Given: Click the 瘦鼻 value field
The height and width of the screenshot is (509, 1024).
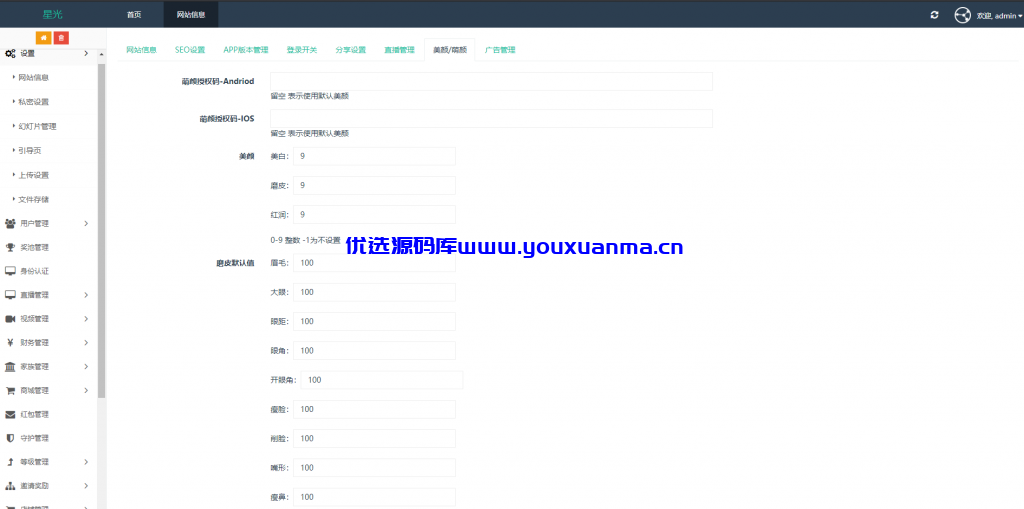Looking at the screenshot, I should (x=374, y=497).
